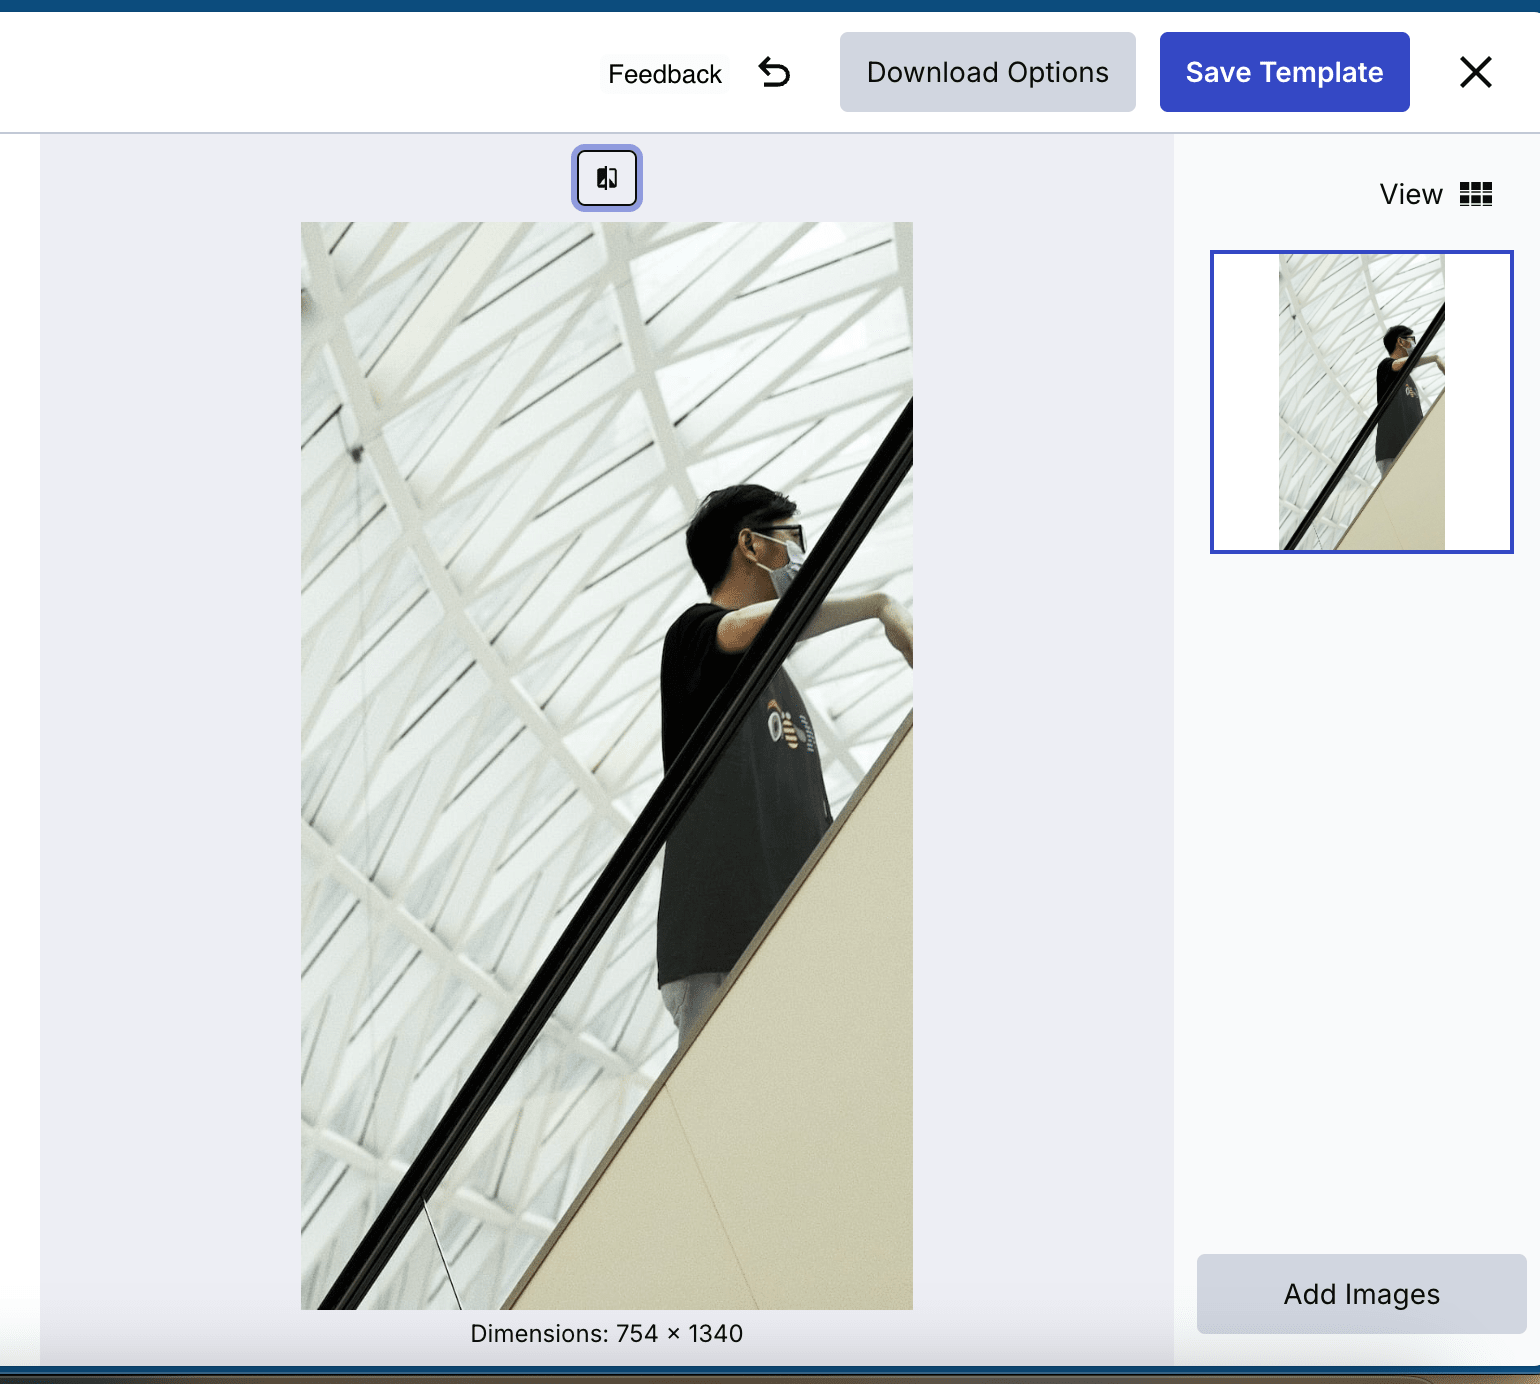Toggle the before/after compare icon

607,178
